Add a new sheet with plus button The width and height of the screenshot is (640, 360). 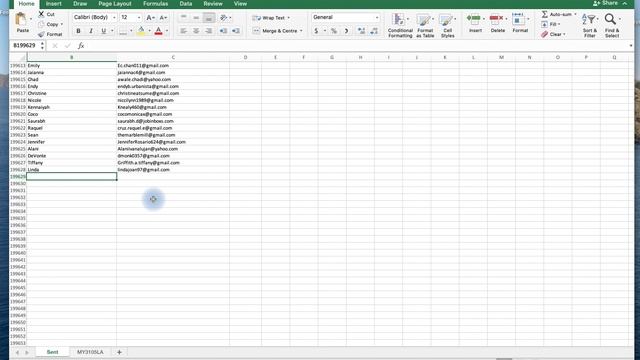[x=119, y=352]
